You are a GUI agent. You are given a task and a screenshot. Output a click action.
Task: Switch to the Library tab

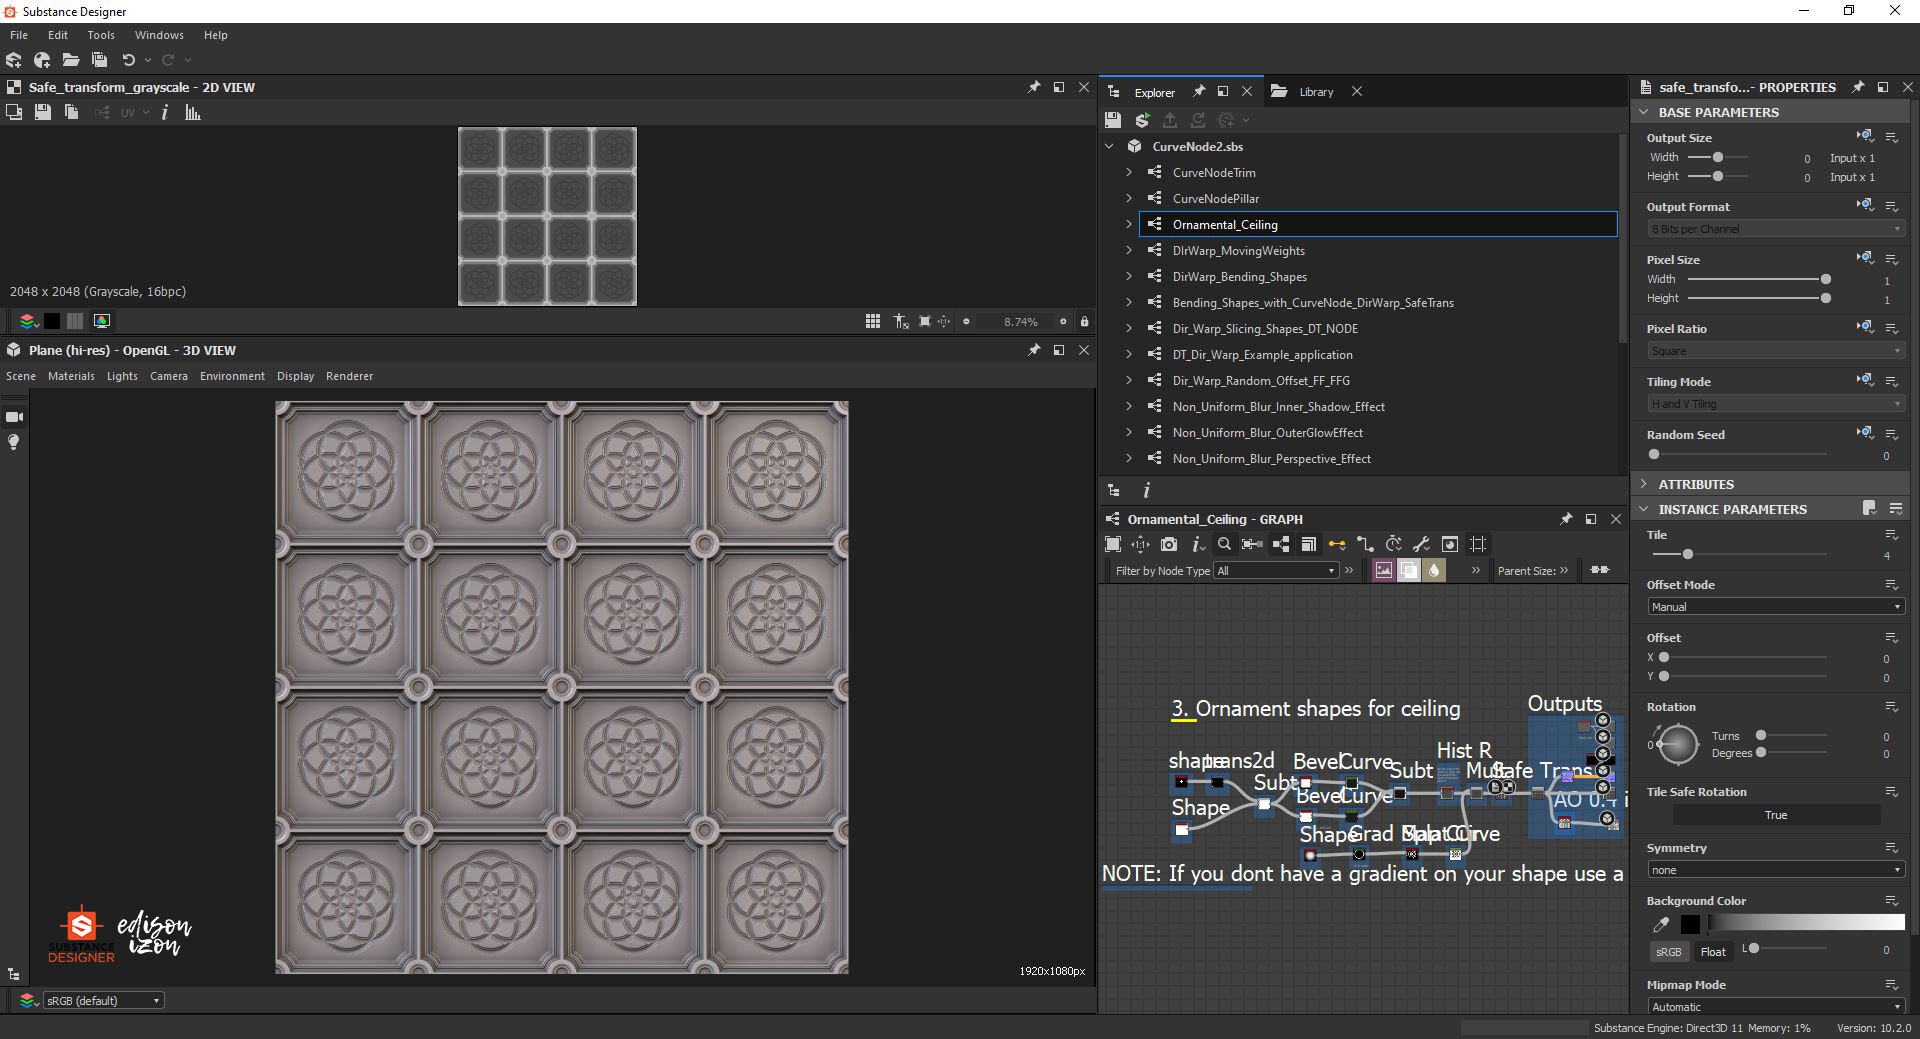(1315, 91)
